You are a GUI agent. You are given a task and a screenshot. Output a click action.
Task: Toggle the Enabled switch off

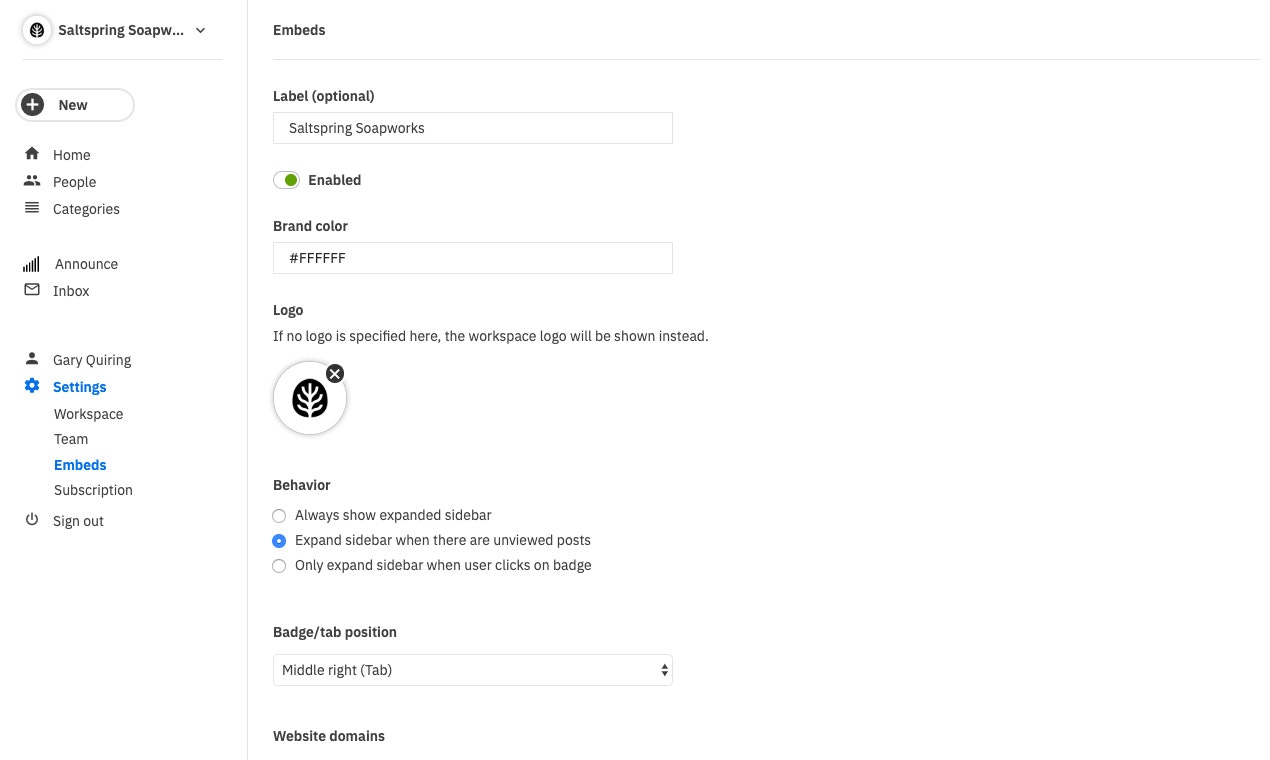pyautogui.click(x=286, y=180)
